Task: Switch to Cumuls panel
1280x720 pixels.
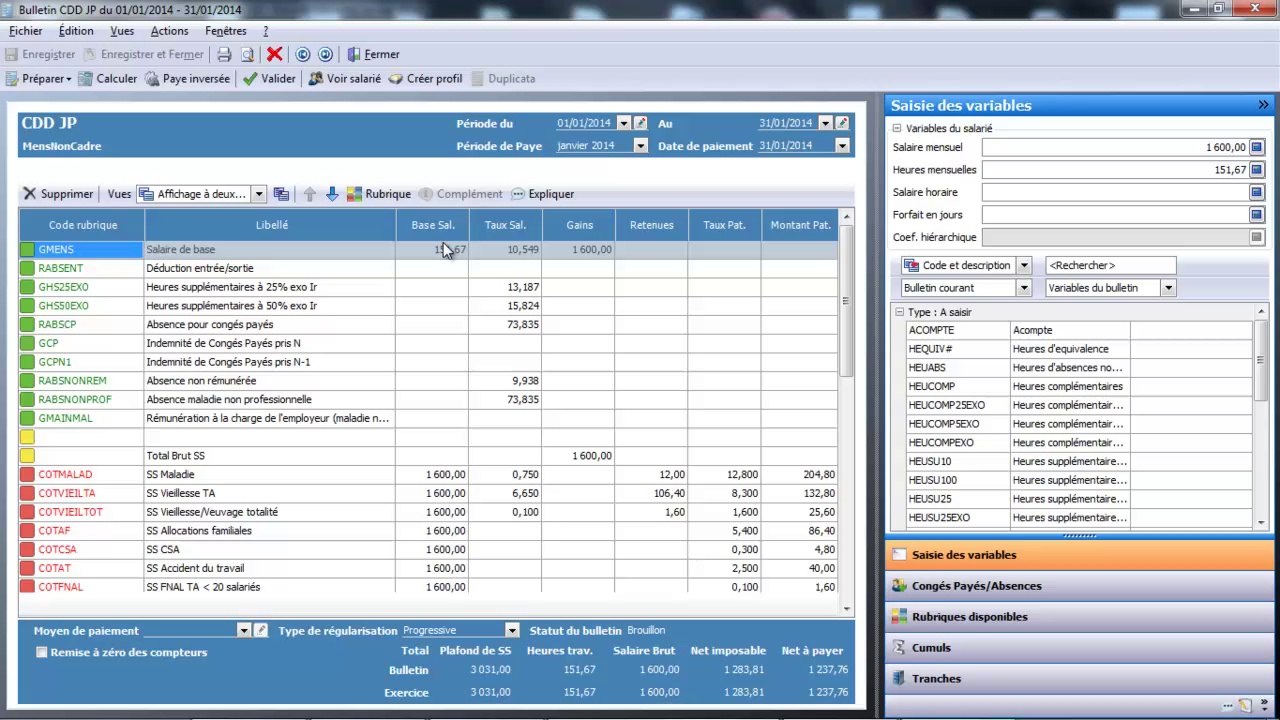Action: pyautogui.click(x=1080, y=648)
